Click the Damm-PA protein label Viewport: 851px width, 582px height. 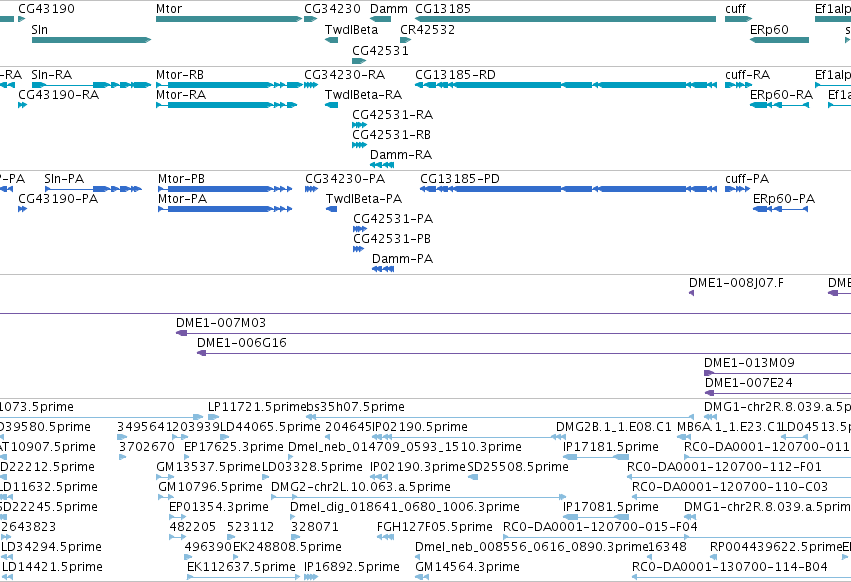click(x=402, y=259)
